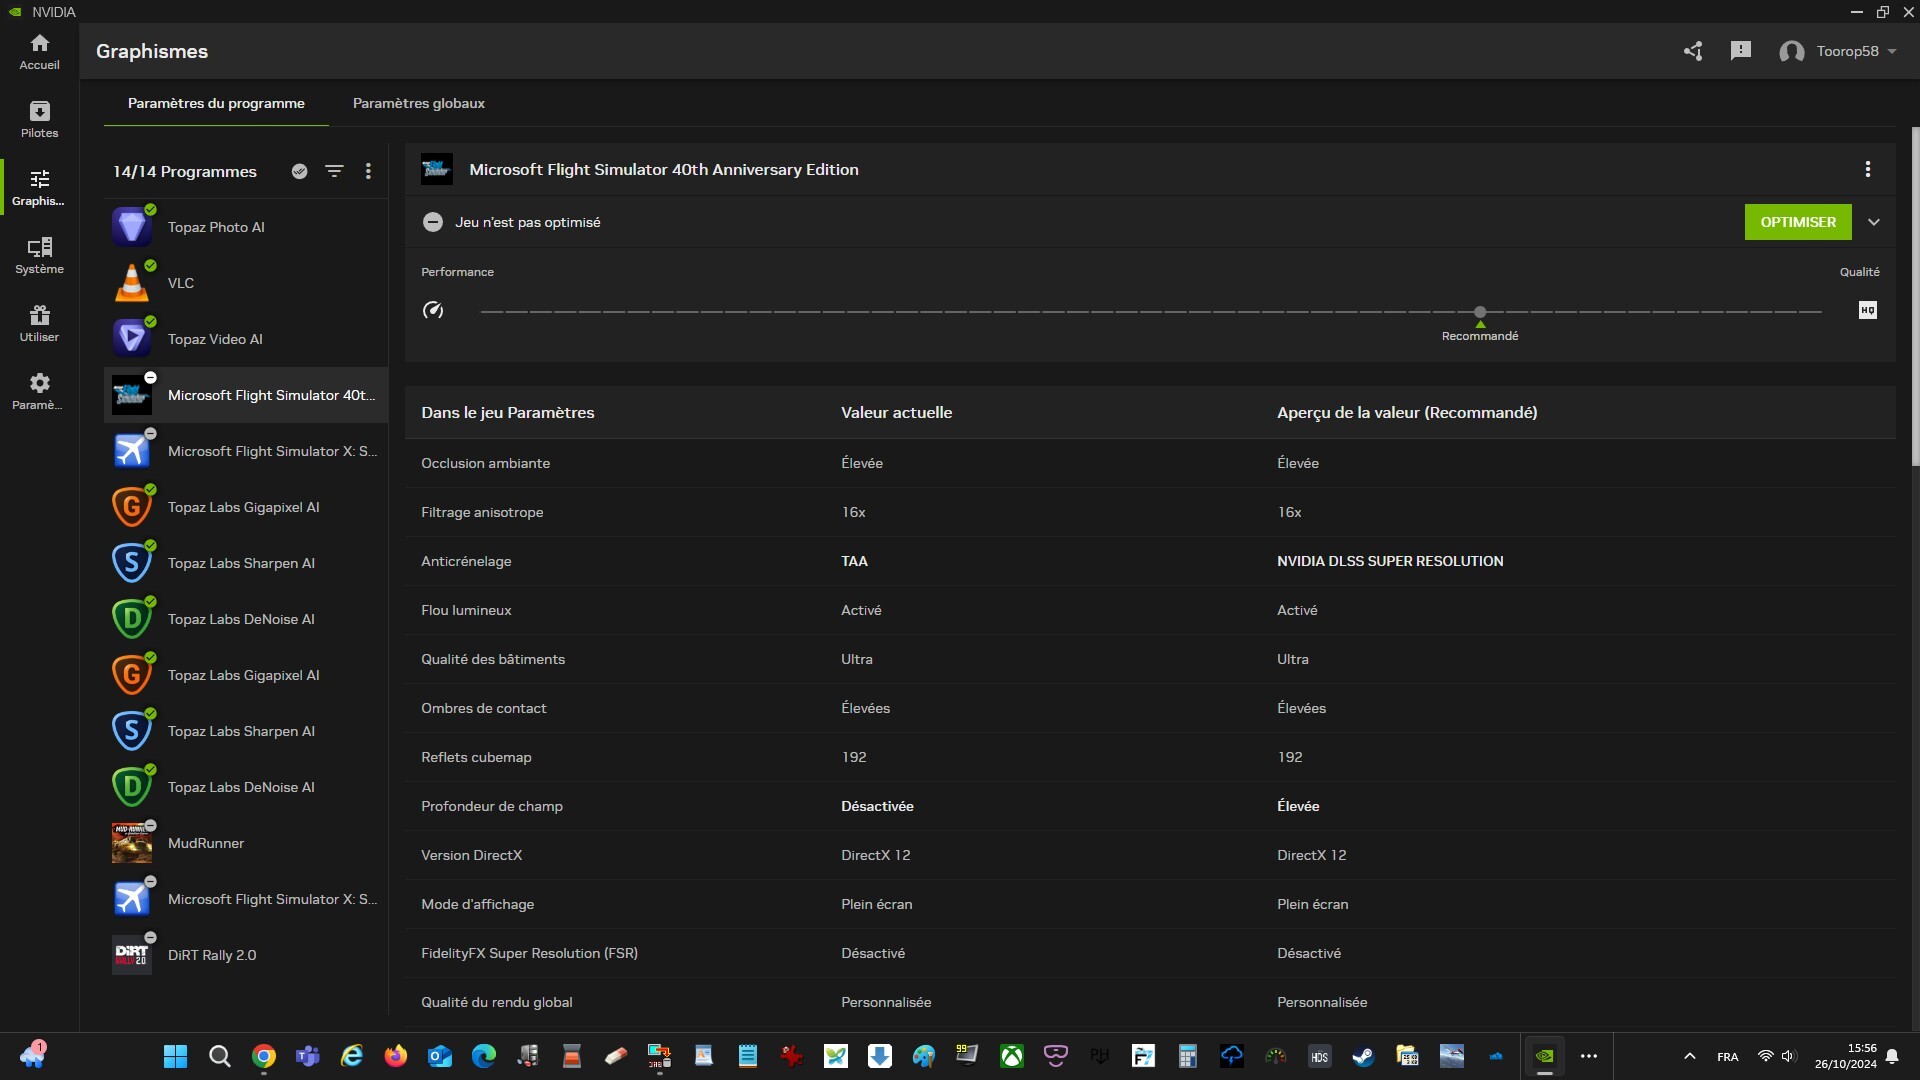This screenshot has height=1080, width=1920.
Task: Select Paramètres du programme tab
Action: [216, 103]
